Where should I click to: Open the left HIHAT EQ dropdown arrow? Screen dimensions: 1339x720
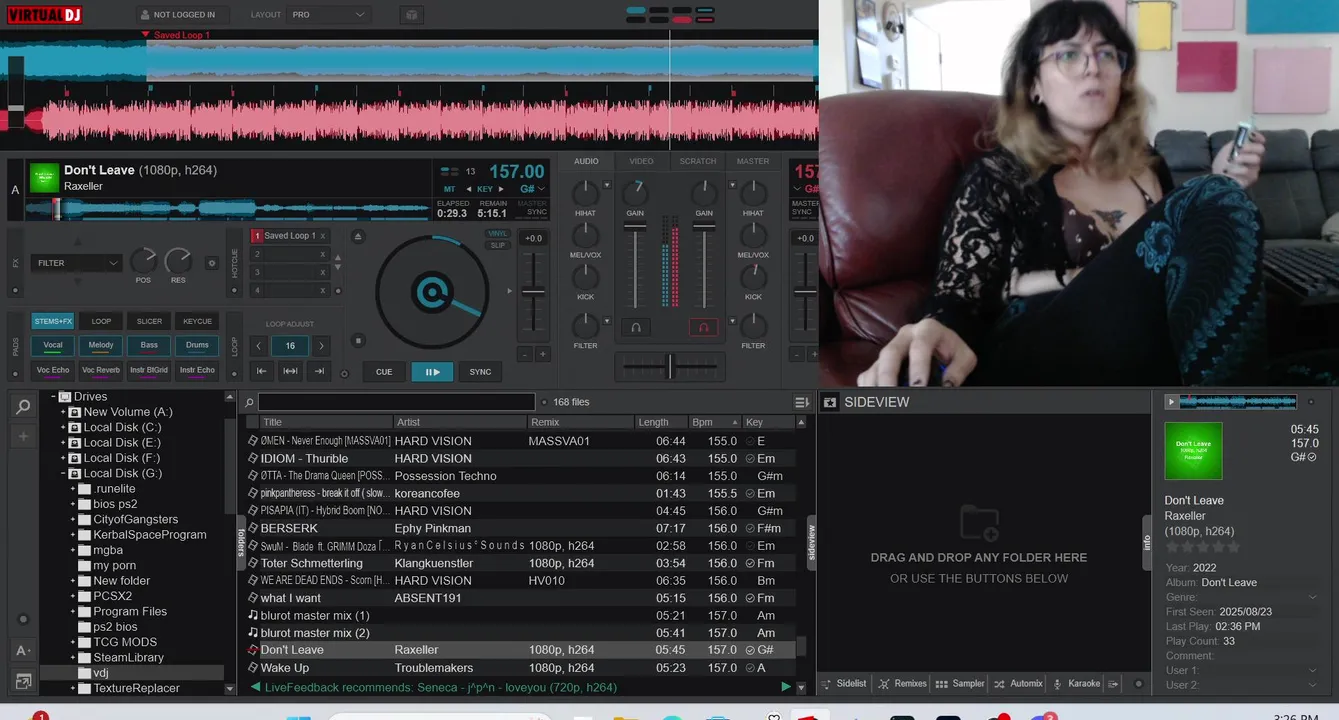point(606,184)
